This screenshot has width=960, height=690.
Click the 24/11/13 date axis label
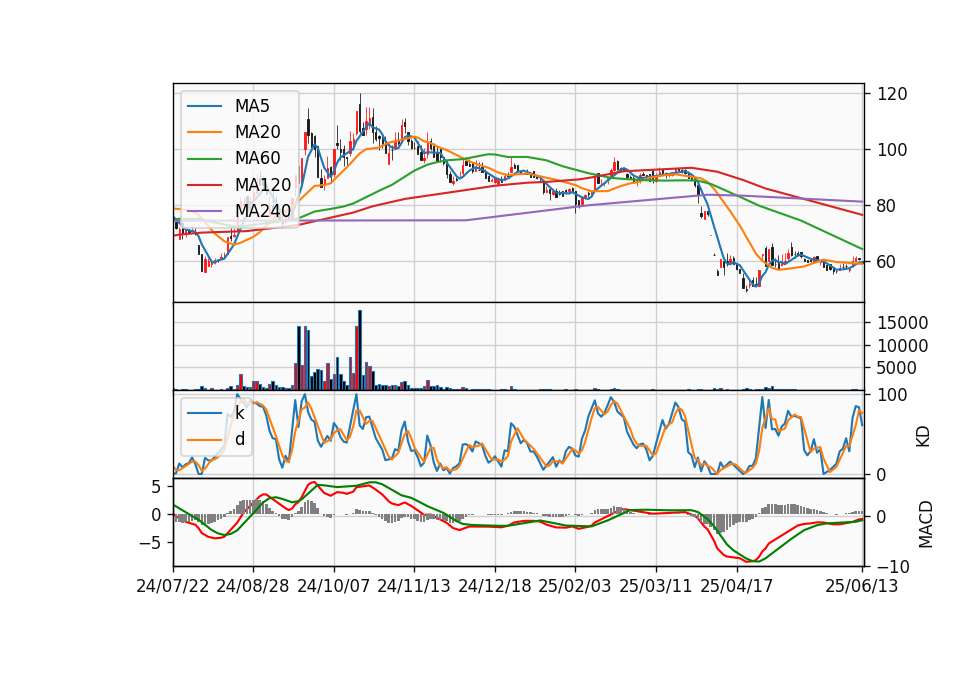tap(414, 586)
